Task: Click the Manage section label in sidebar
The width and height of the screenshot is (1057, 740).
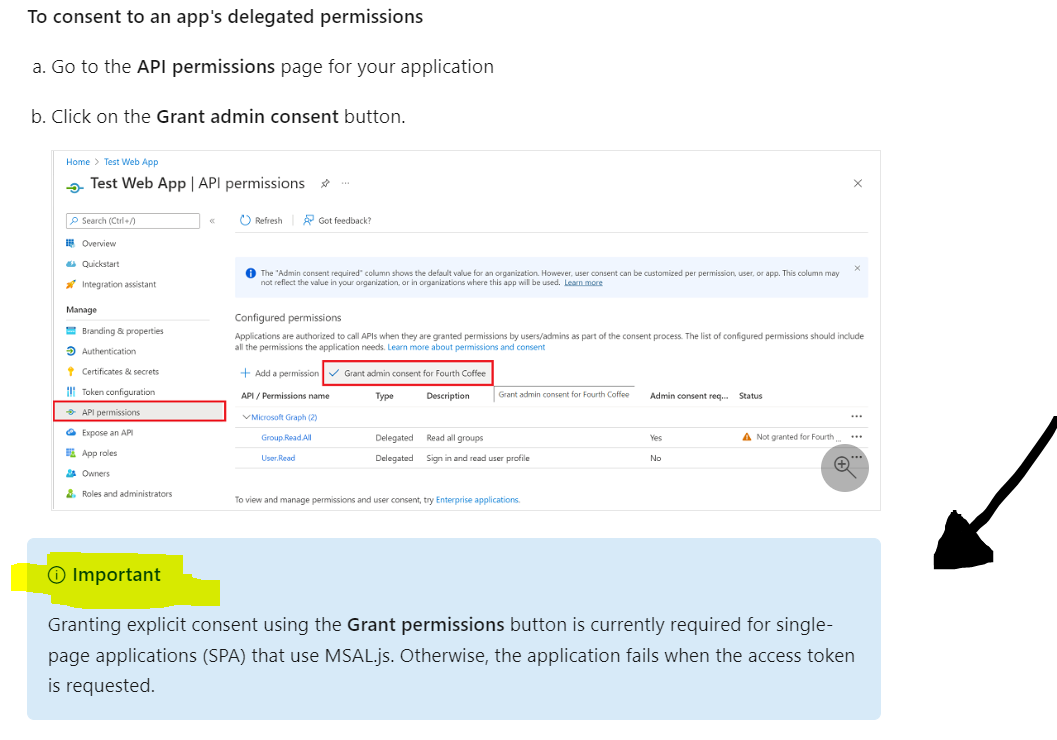Action: (x=82, y=310)
